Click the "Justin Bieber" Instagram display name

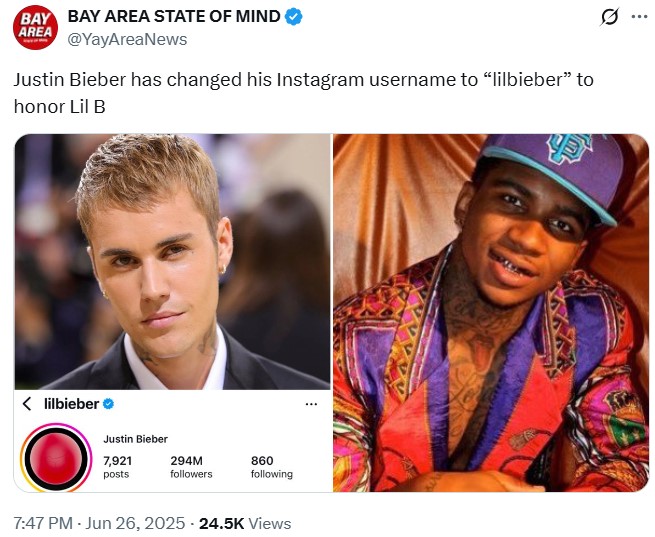(x=135, y=439)
